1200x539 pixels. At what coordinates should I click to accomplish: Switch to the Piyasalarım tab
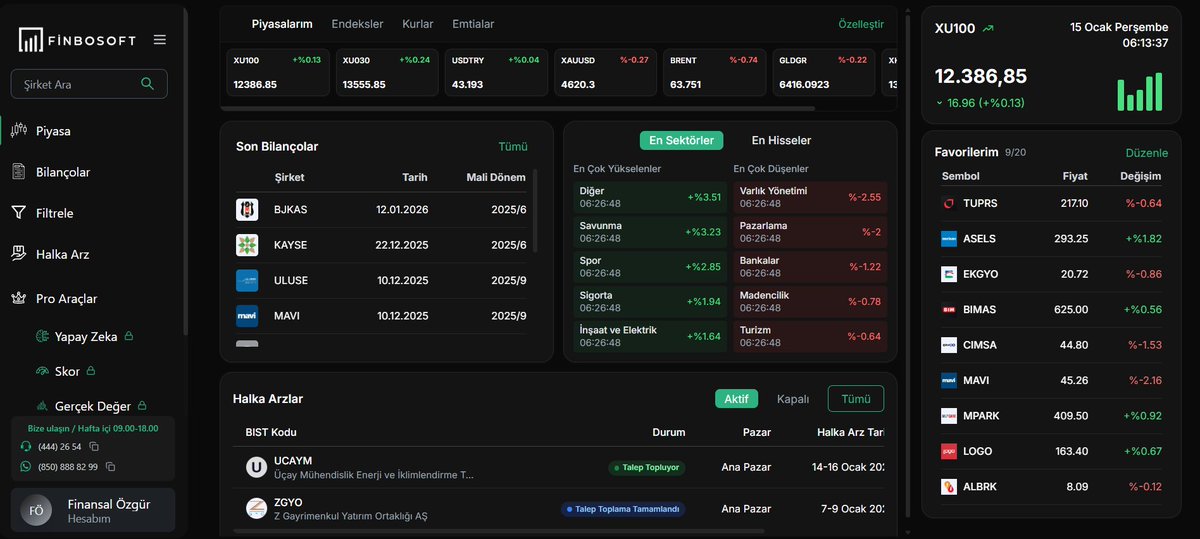282,24
